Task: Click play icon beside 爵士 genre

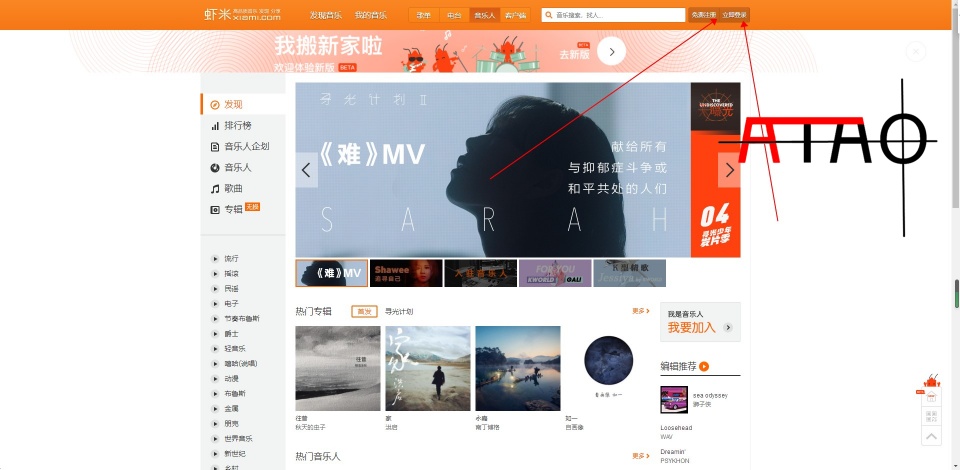Action: (215, 334)
